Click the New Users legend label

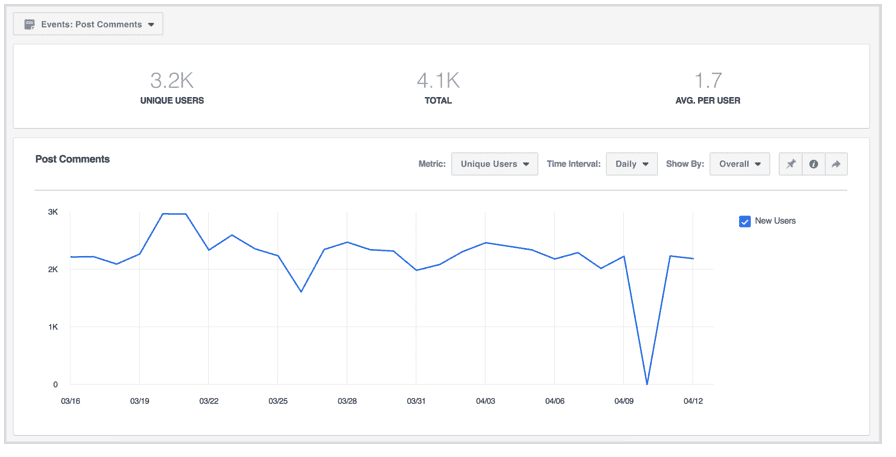point(775,221)
